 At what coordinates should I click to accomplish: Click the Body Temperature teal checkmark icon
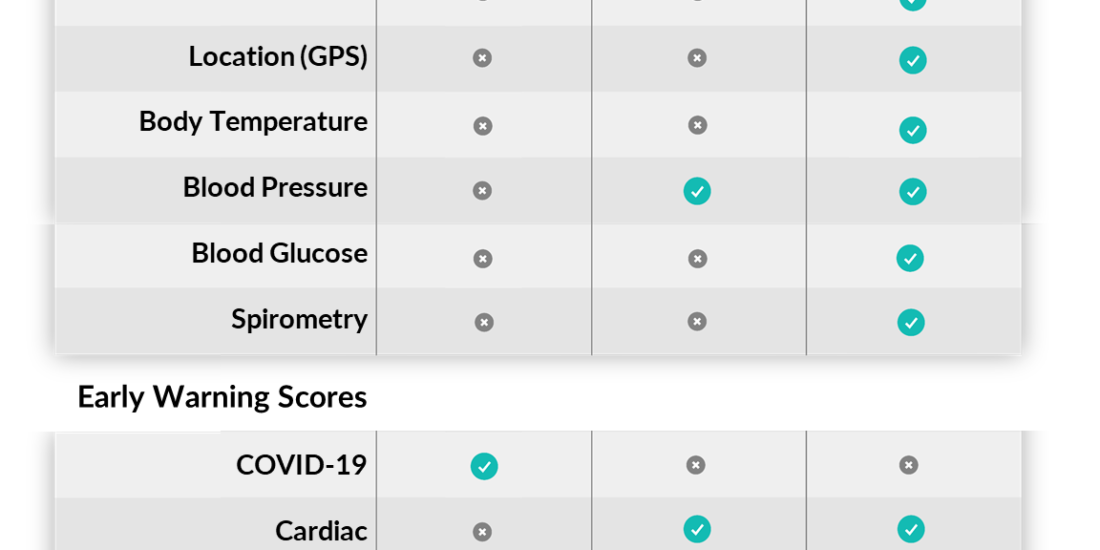pos(913,130)
